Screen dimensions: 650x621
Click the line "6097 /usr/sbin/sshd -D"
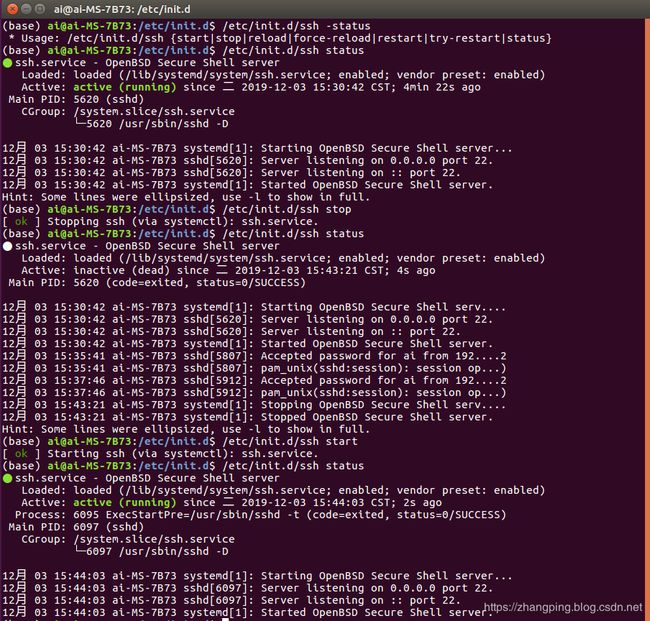151,551
